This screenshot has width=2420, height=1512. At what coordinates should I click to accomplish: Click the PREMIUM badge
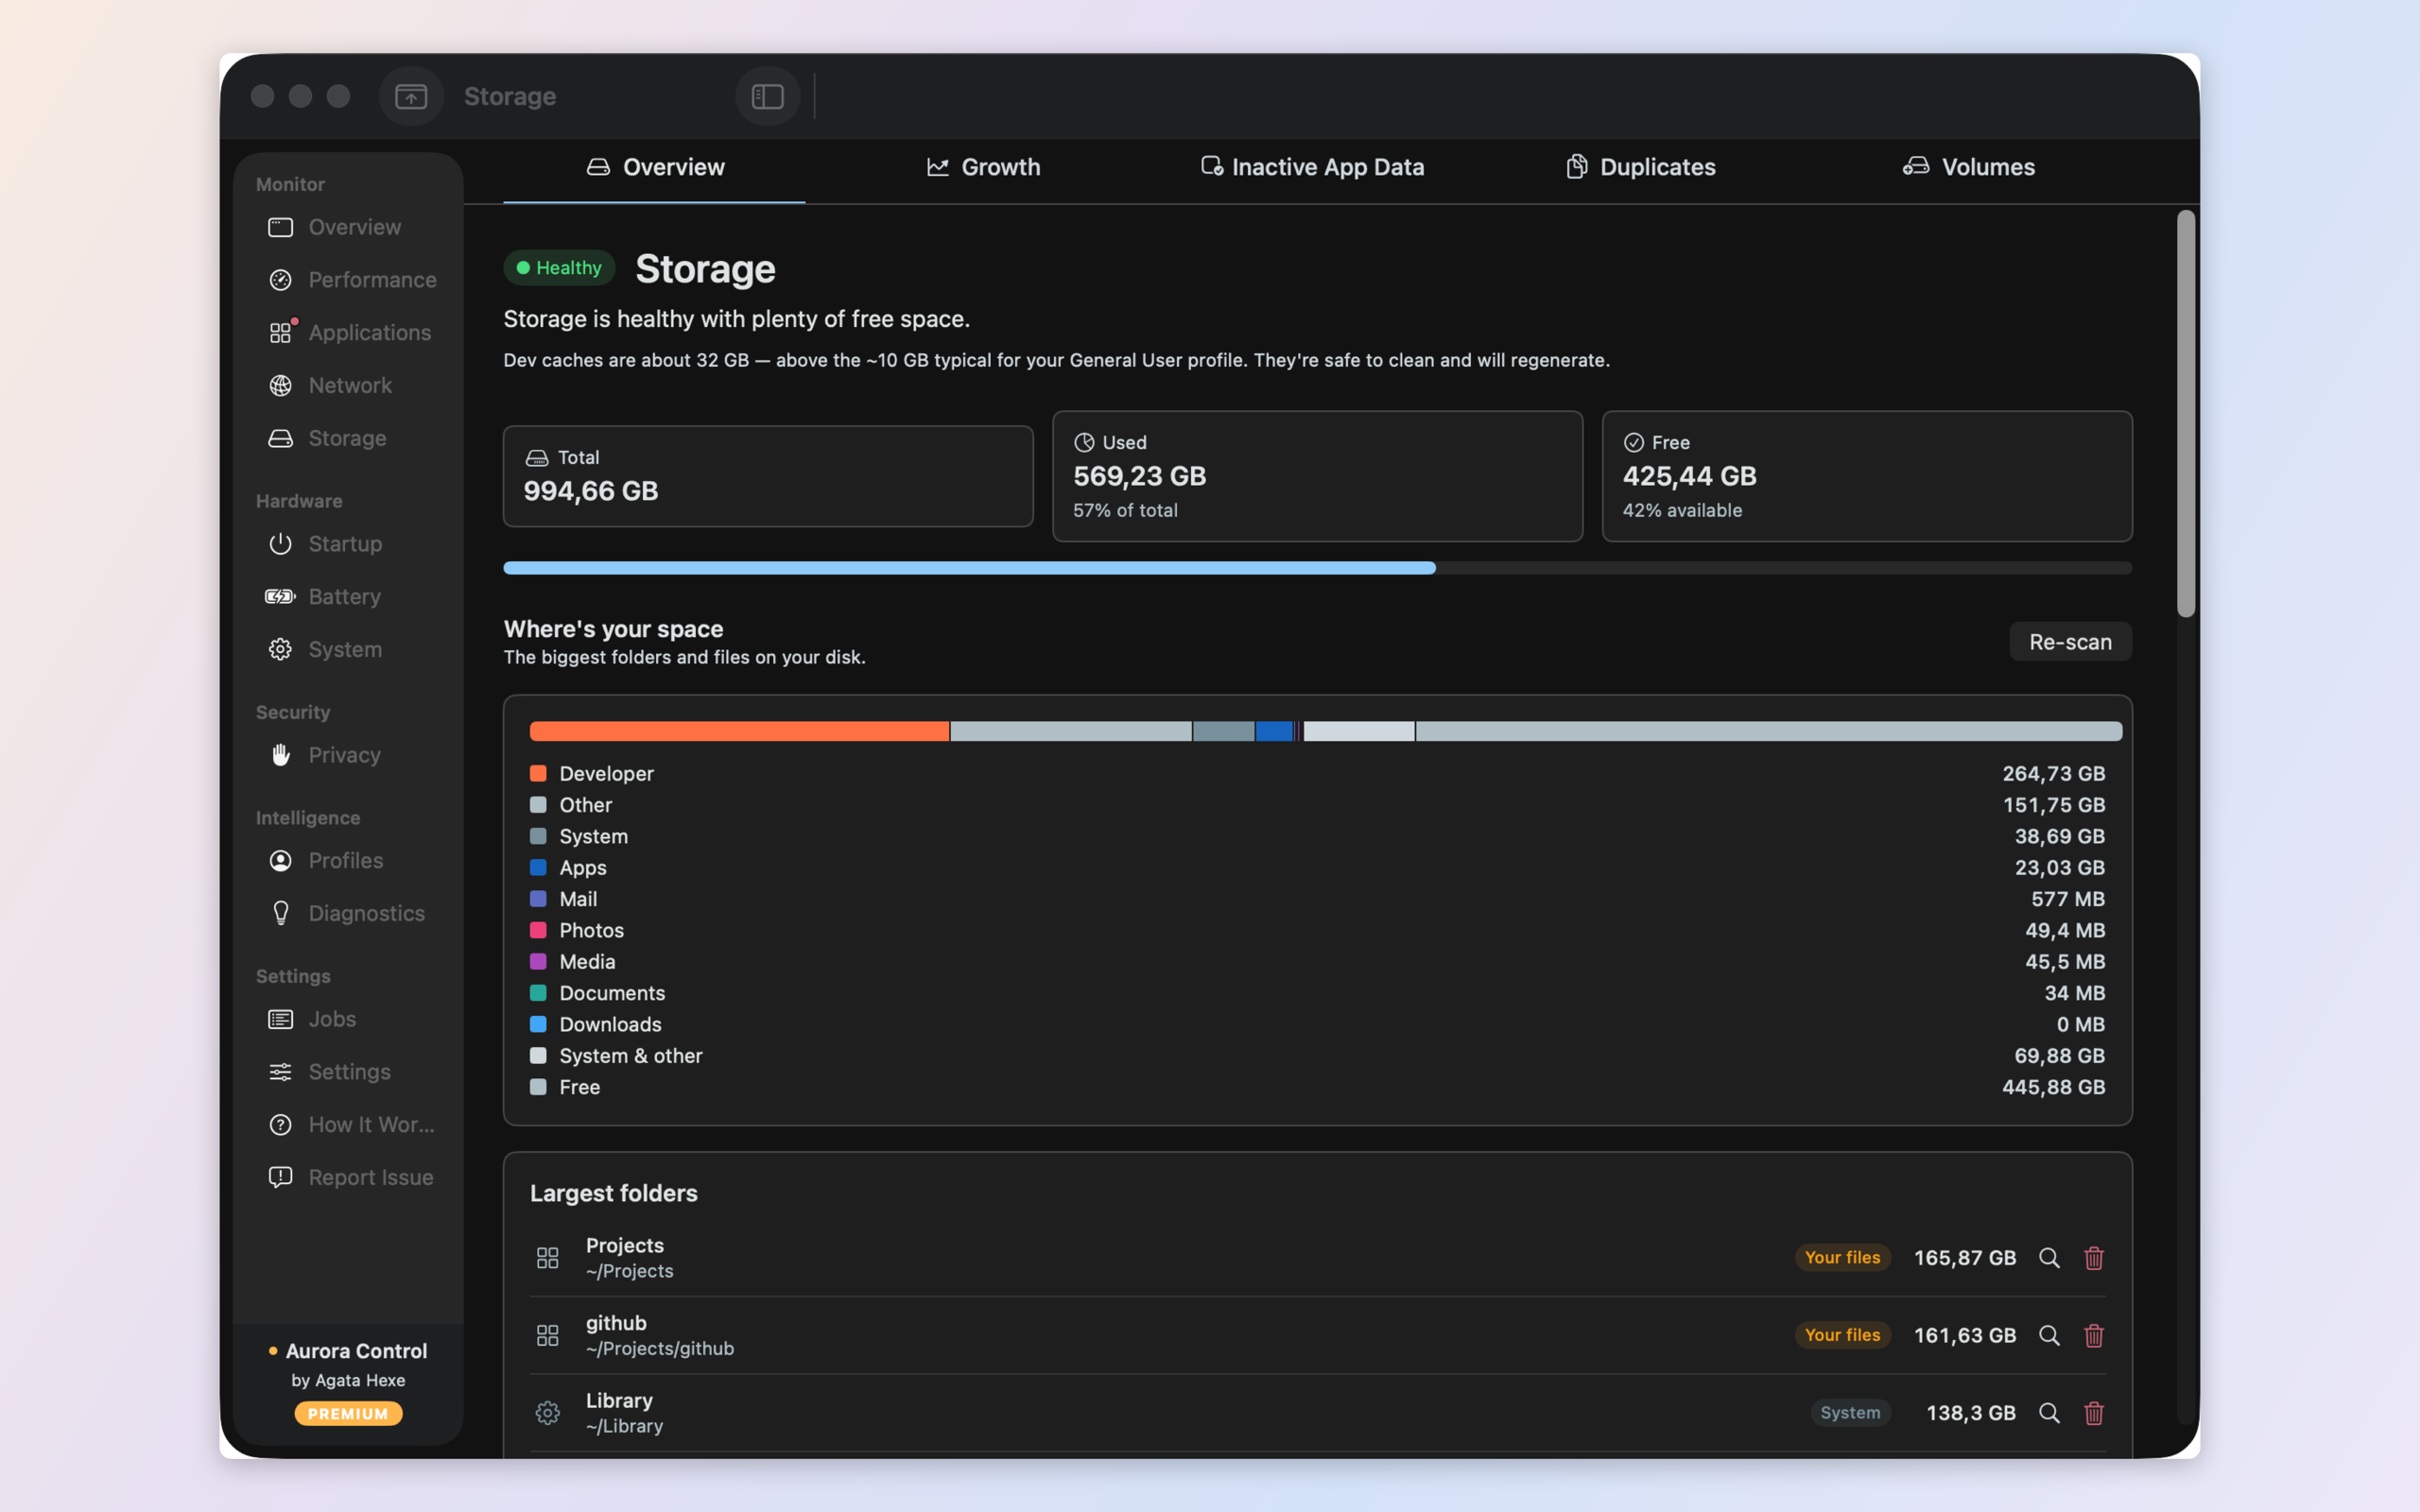[x=348, y=1413]
